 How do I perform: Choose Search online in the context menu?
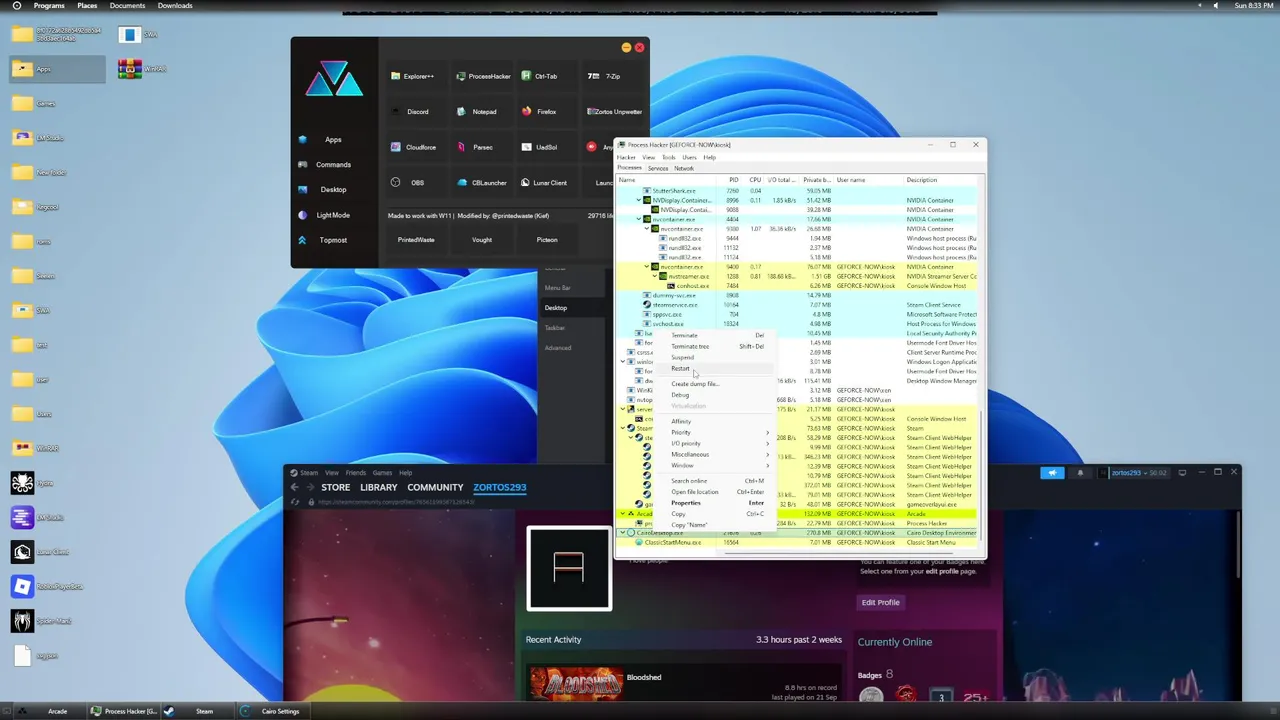coord(718,481)
